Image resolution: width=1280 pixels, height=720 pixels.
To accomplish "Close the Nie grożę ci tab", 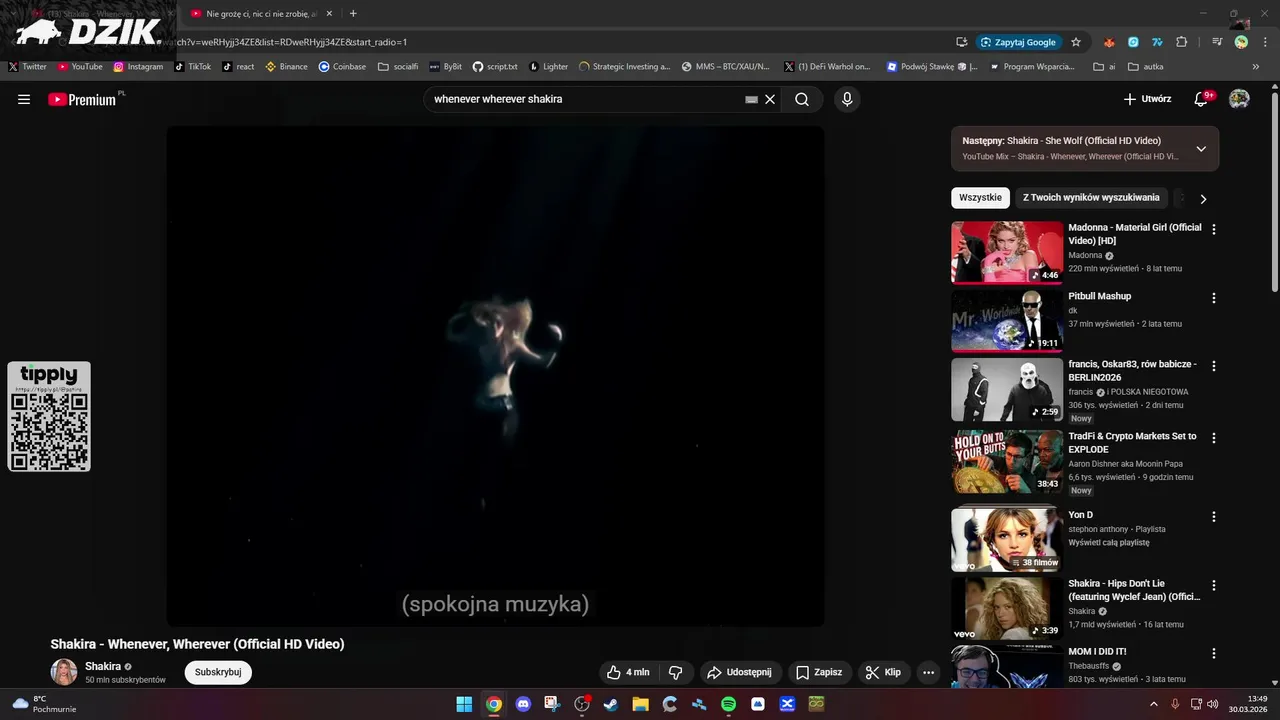I will pos(329,14).
